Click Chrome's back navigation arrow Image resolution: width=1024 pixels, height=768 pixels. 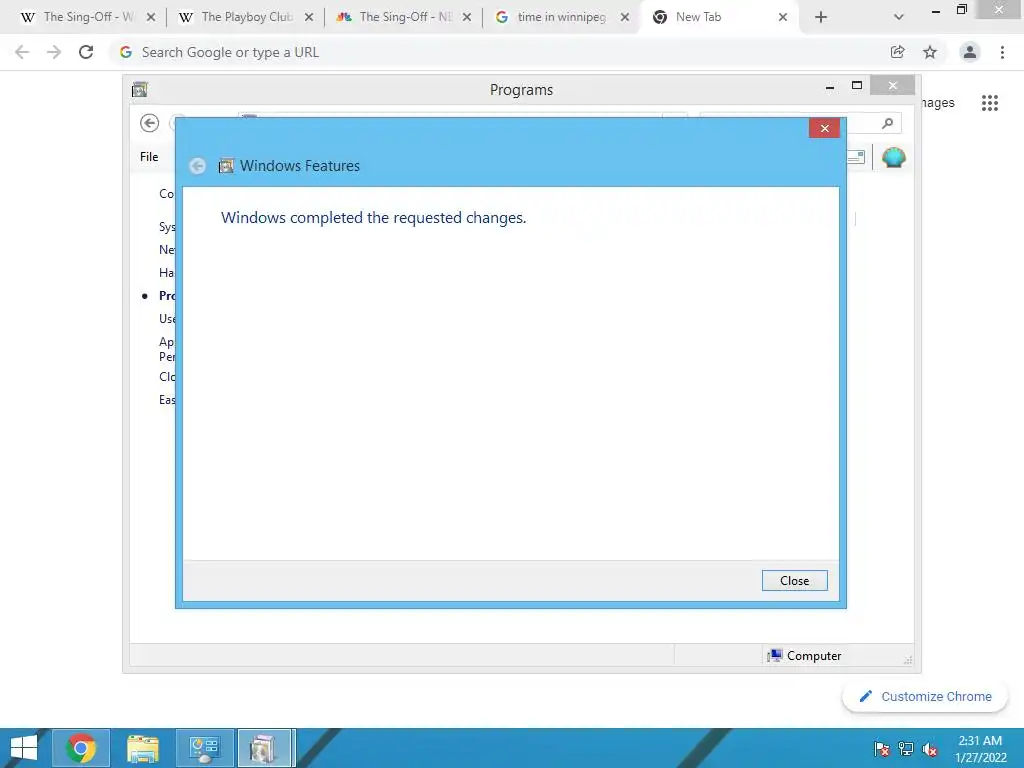point(22,52)
